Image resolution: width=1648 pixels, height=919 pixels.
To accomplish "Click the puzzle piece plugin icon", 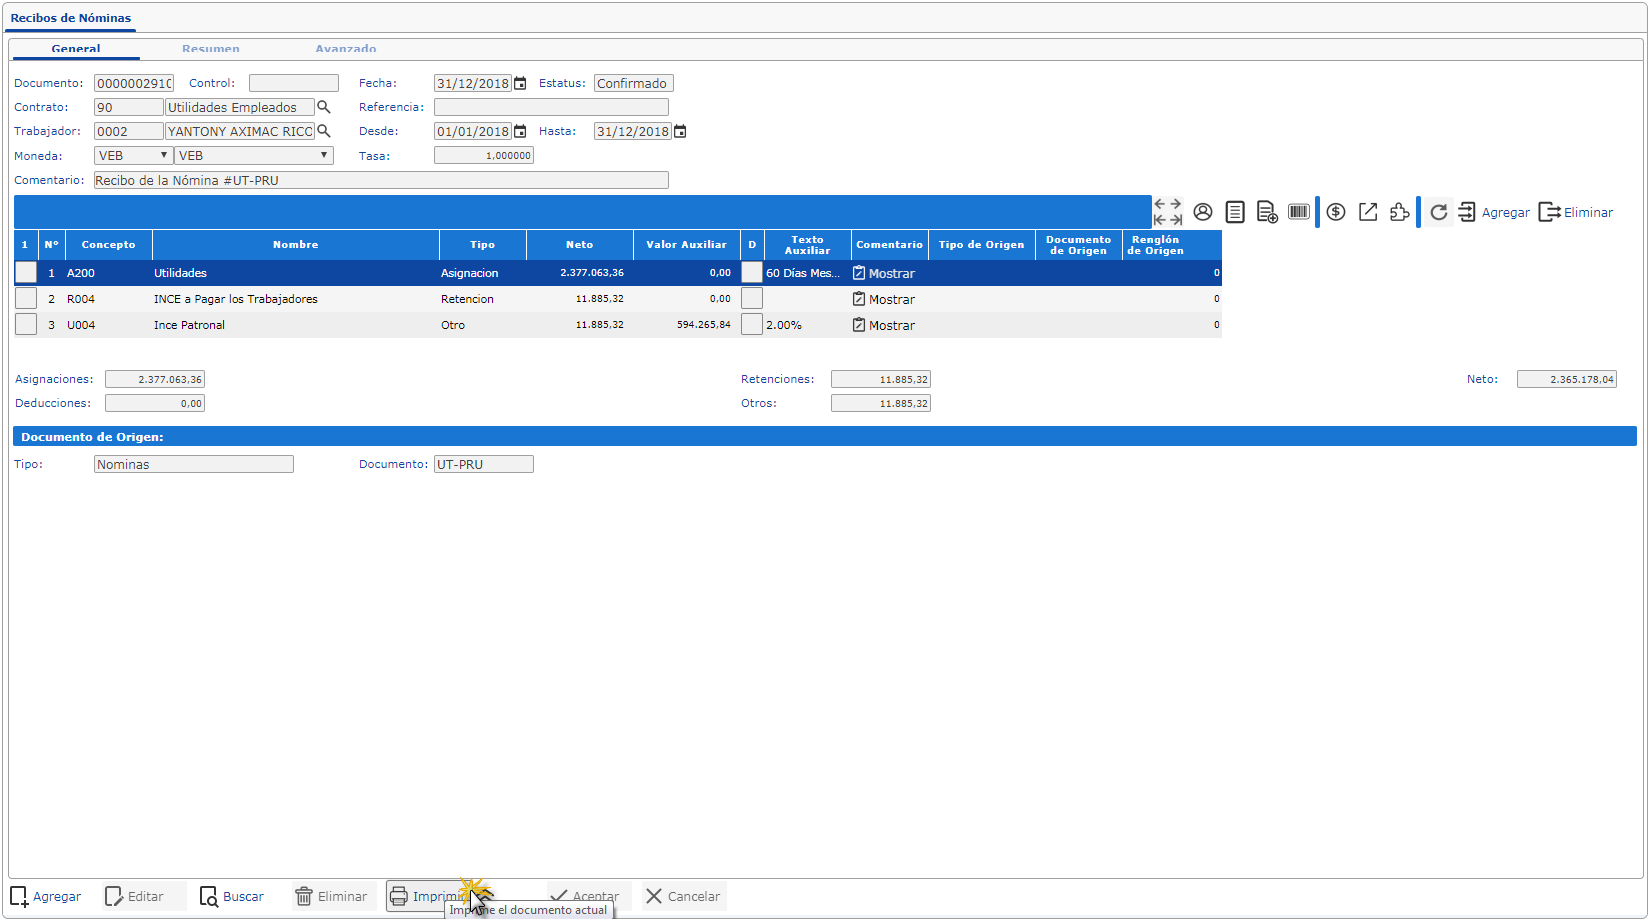I will coord(1400,212).
